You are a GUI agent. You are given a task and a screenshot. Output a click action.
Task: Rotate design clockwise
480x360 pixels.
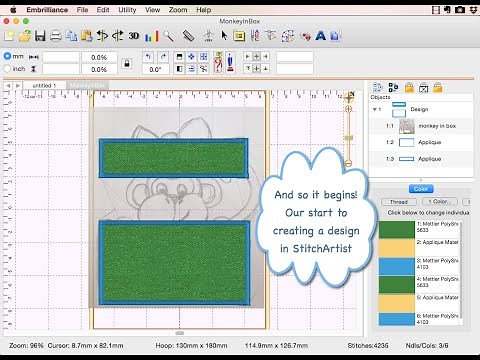click(163, 57)
